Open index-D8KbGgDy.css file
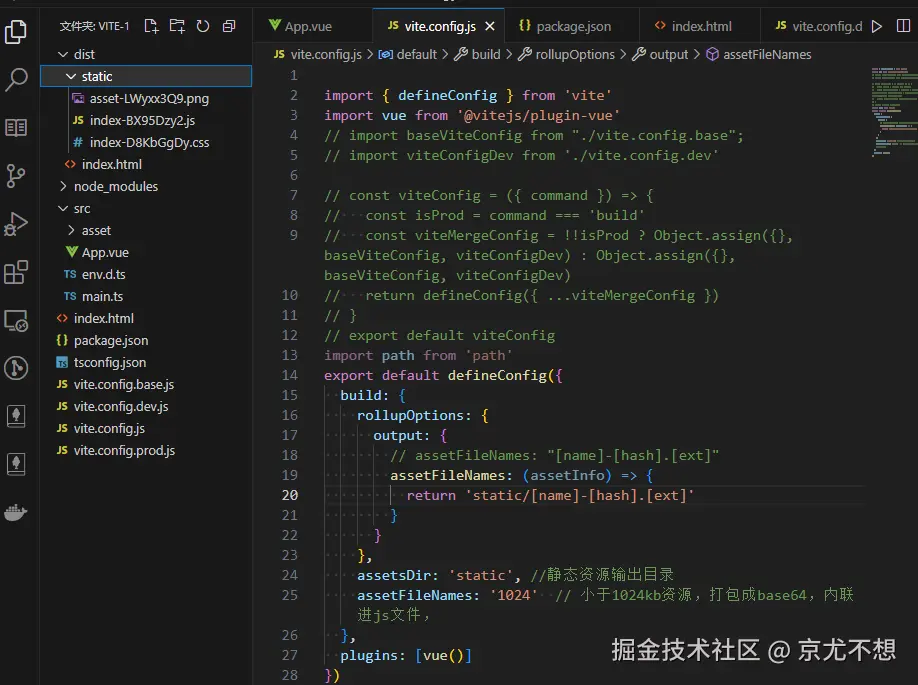 (149, 142)
